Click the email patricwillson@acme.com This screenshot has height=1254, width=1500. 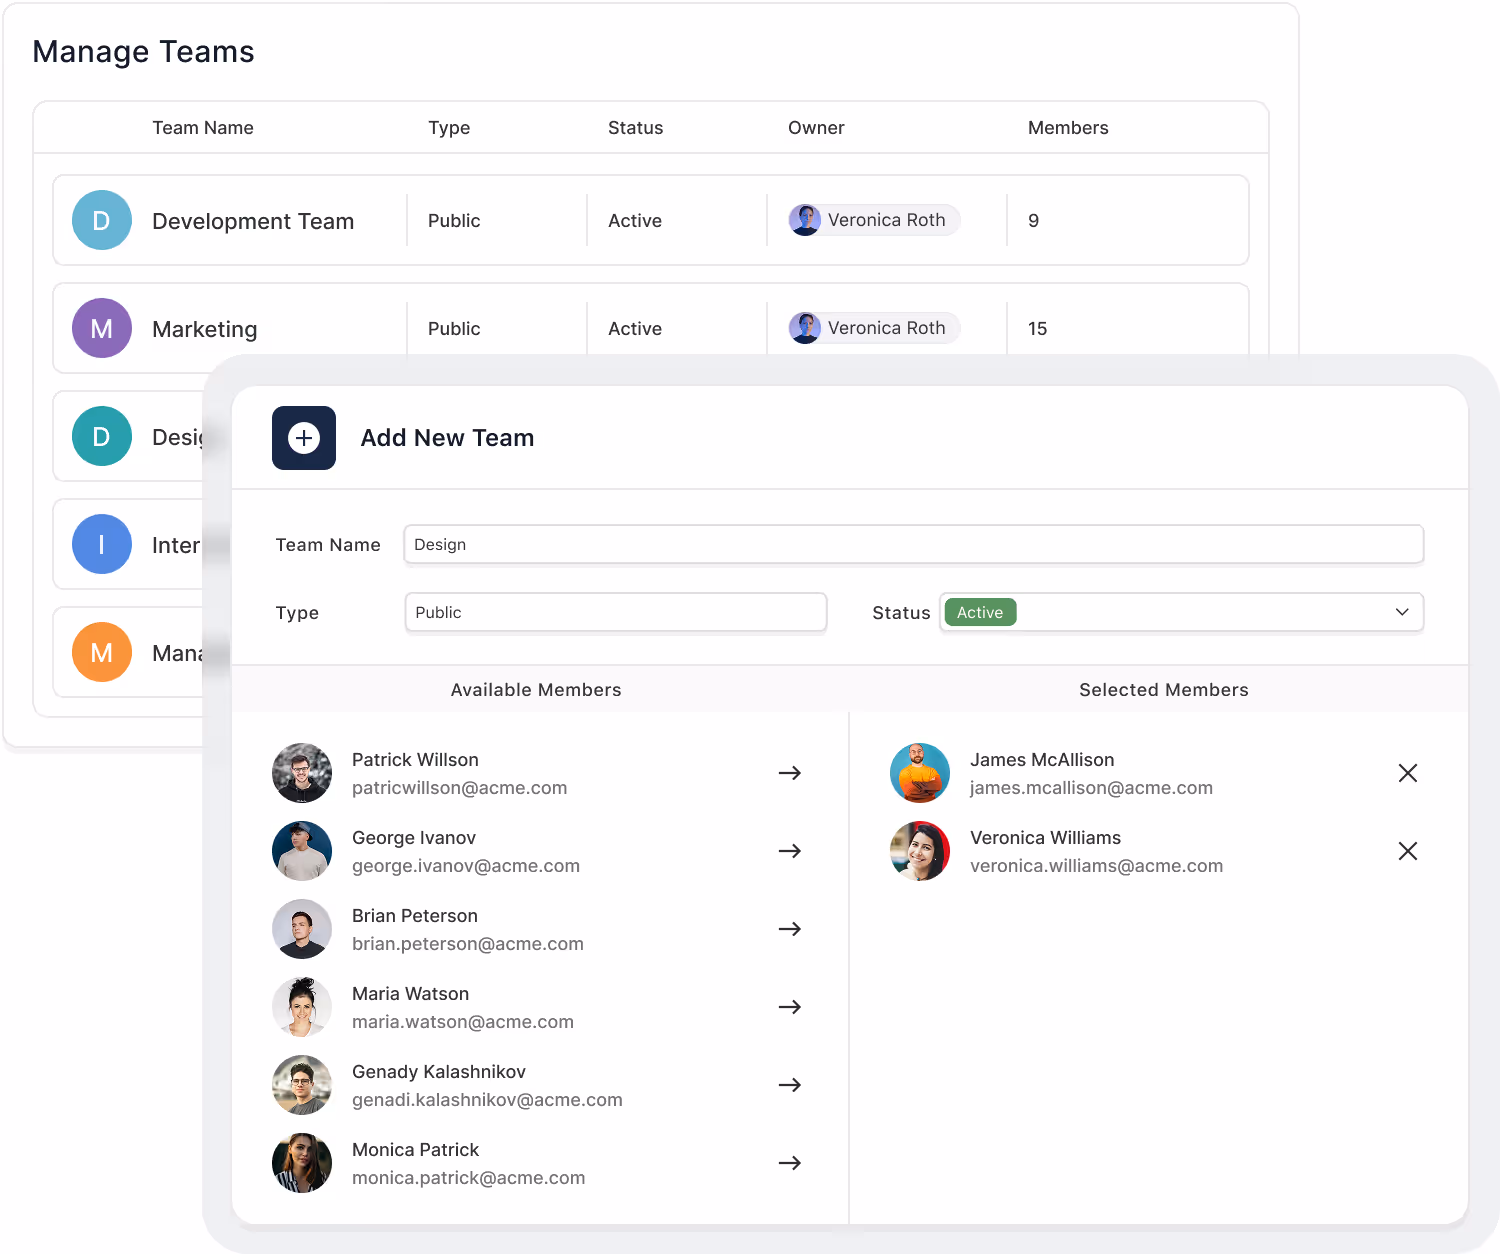pos(460,788)
